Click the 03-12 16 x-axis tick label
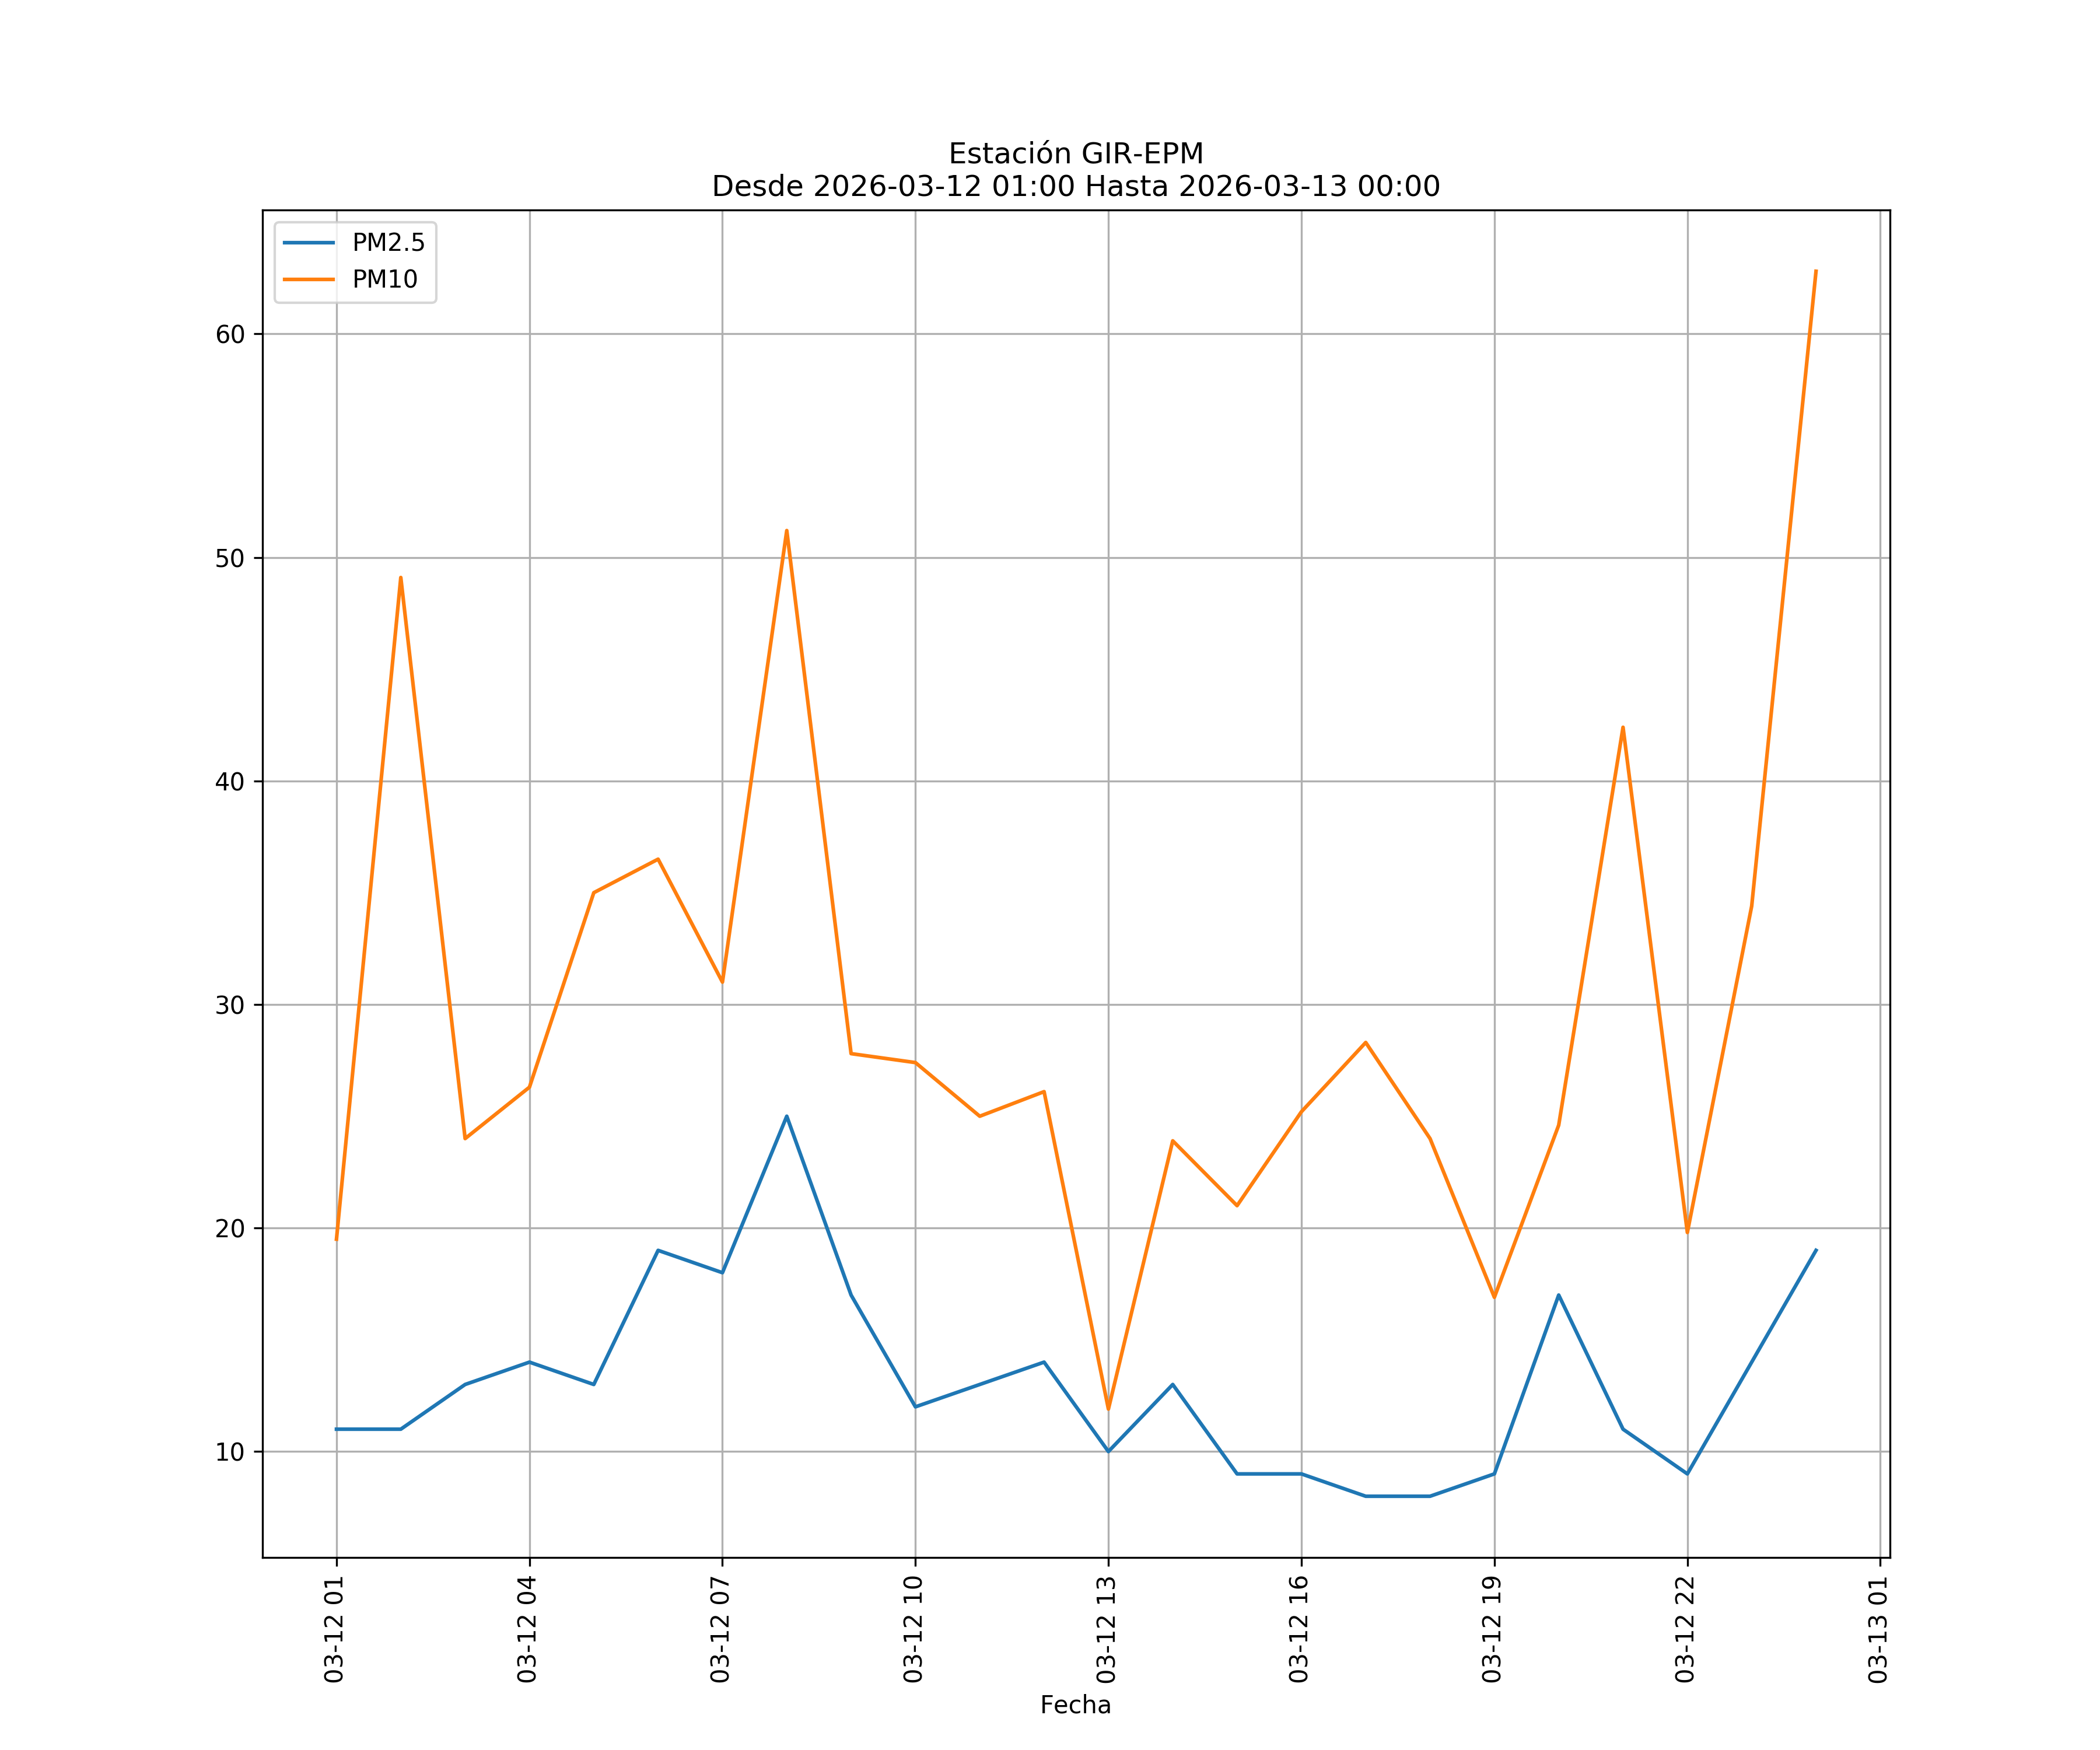 click(x=1299, y=1629)
